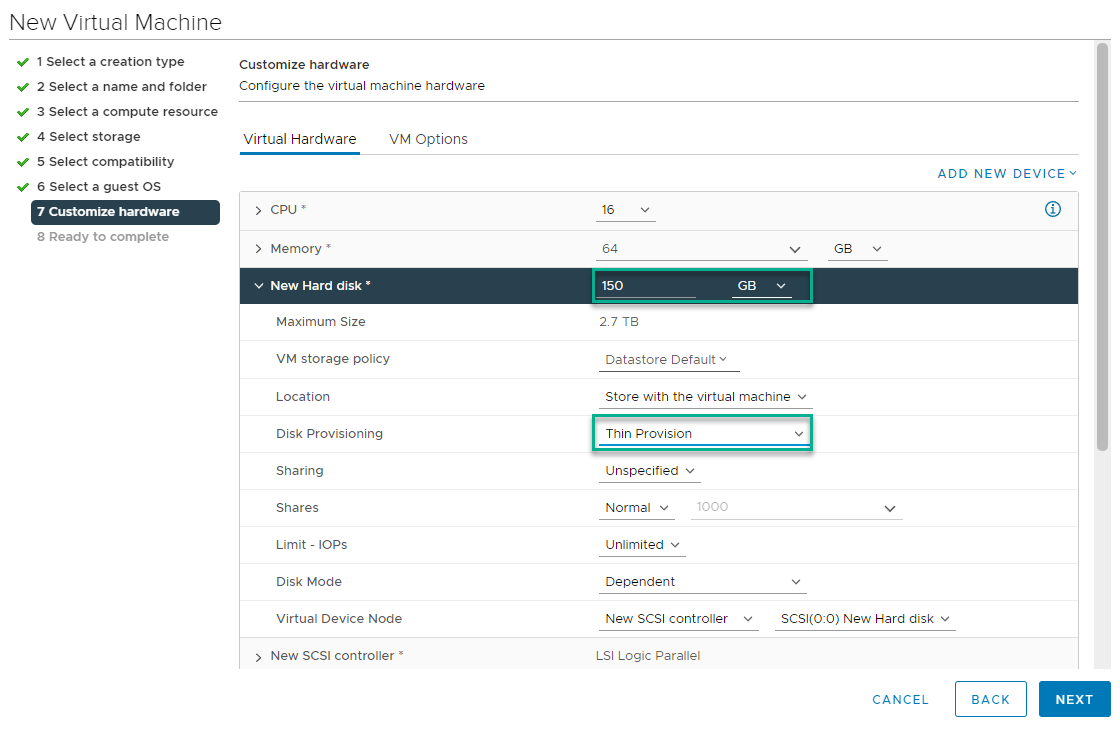Switch to the VM Options tab
1120x730 pixels.
tap(428, 139)
